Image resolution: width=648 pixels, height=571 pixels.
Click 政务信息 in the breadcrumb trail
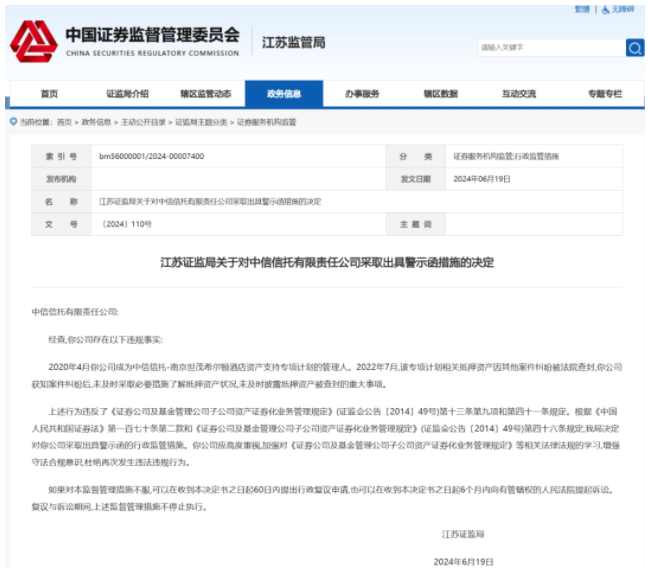96,122
